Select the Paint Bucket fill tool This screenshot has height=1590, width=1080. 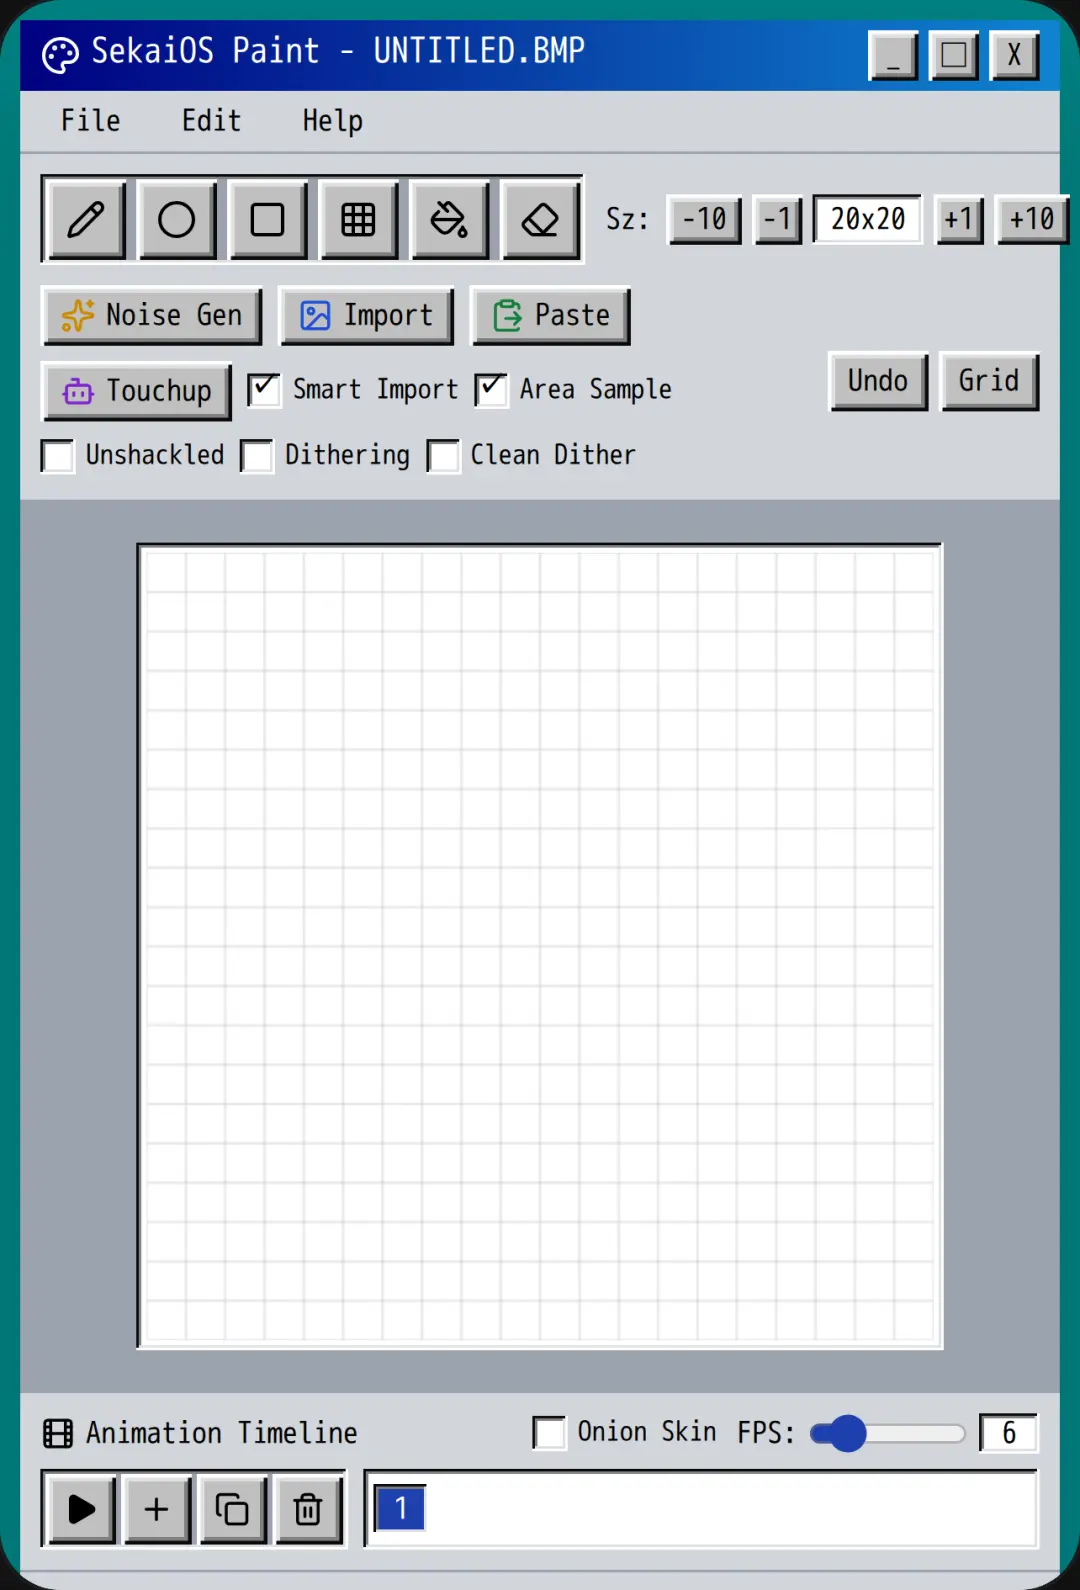point(449,219)
